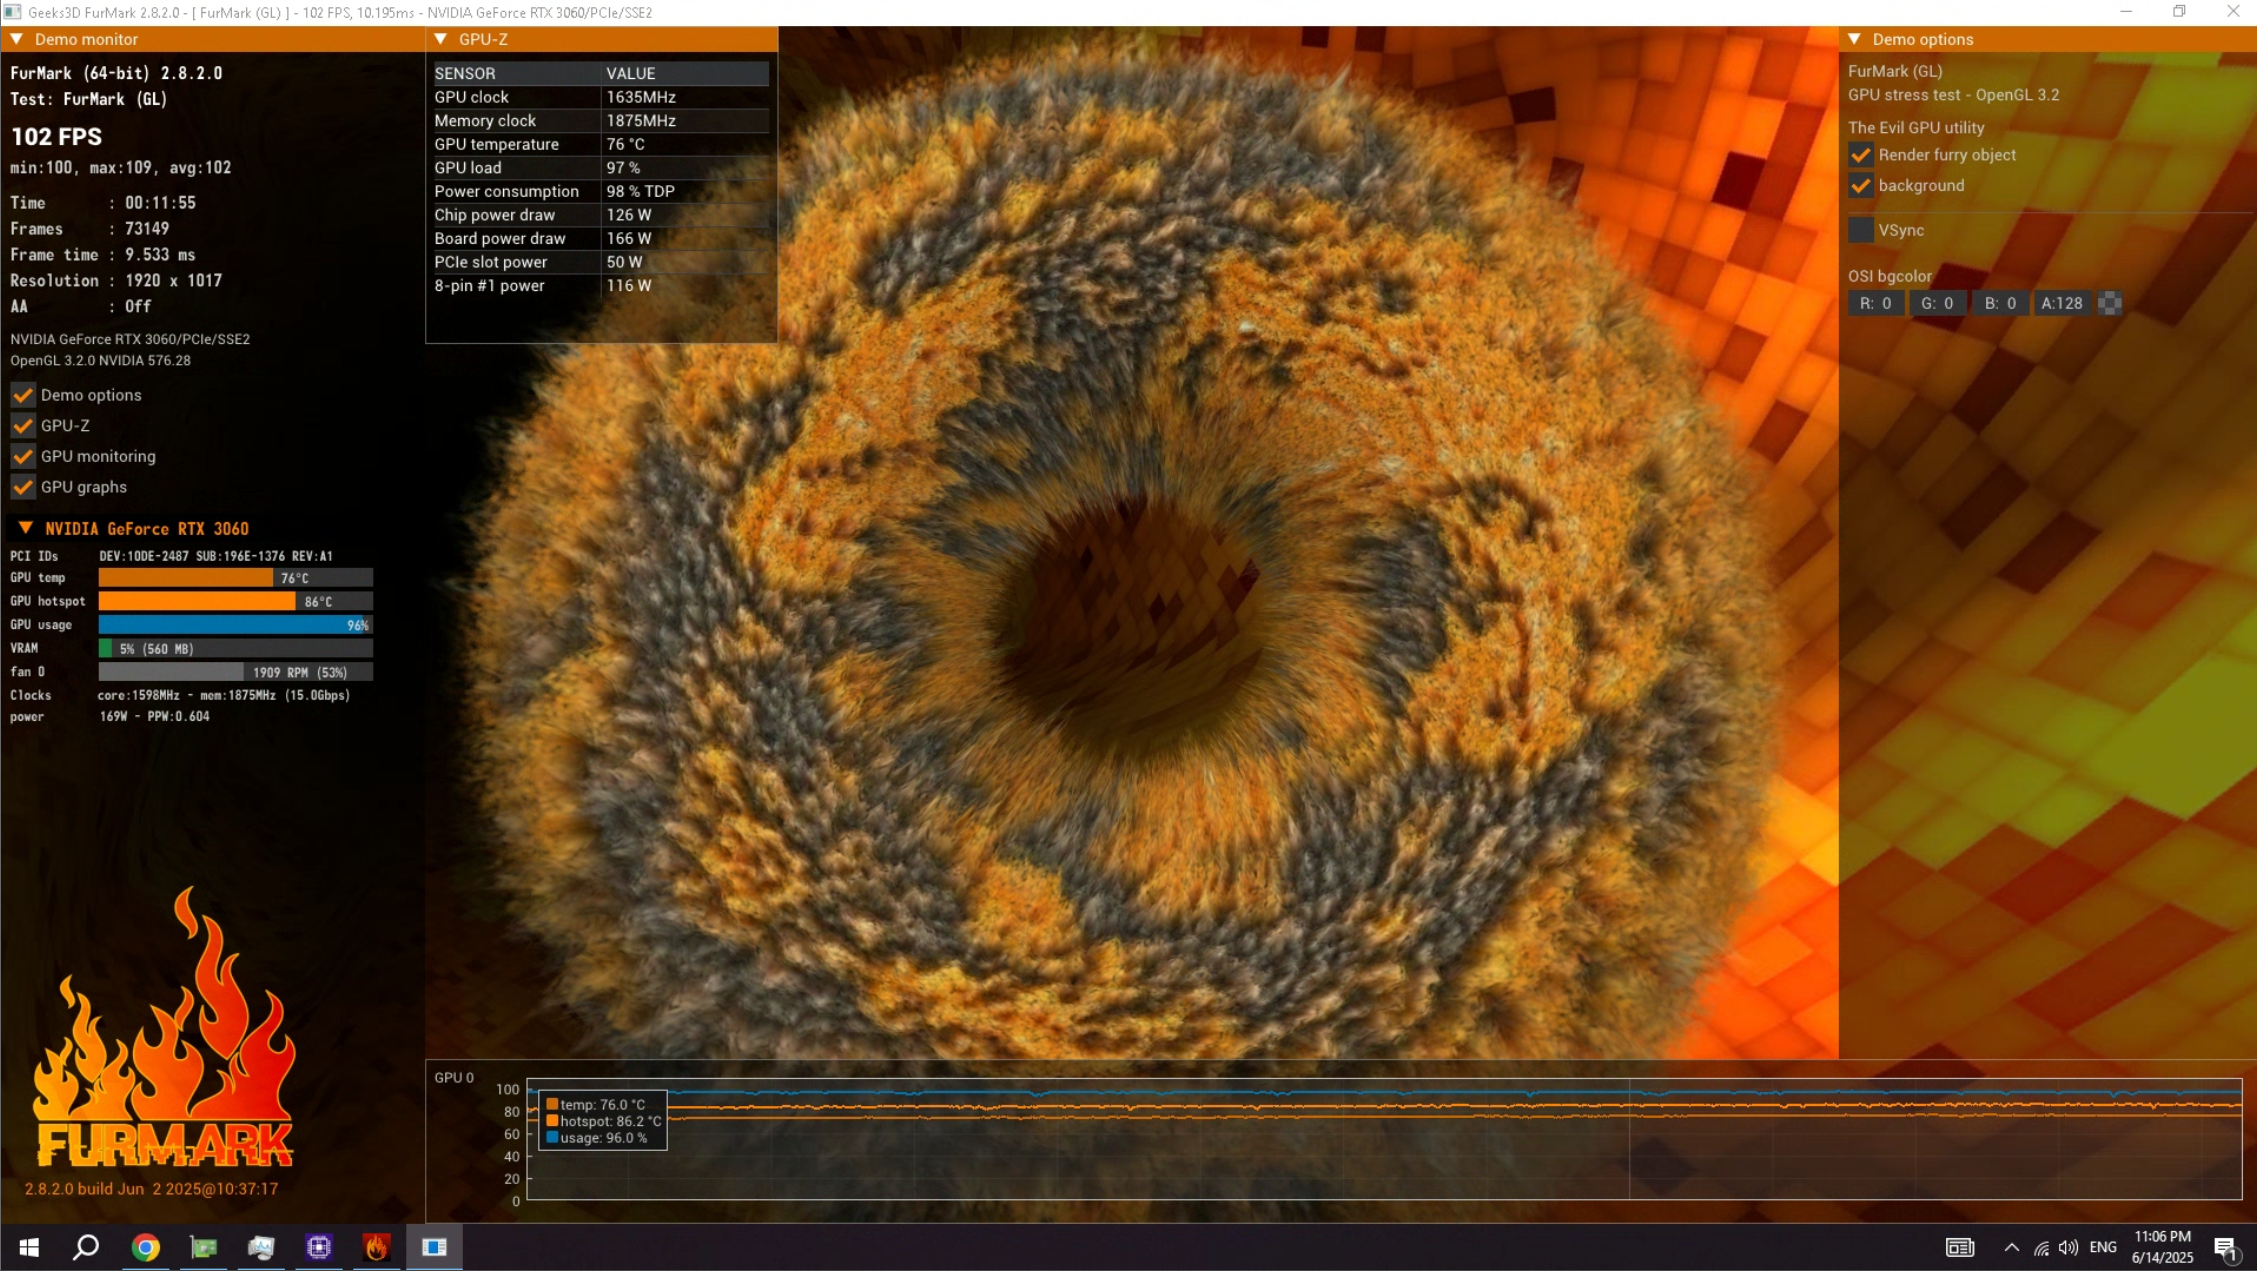Click the A:128 alpha value field
This screenshot has width=2257, height=1271.
click(x=2061, y=303)
